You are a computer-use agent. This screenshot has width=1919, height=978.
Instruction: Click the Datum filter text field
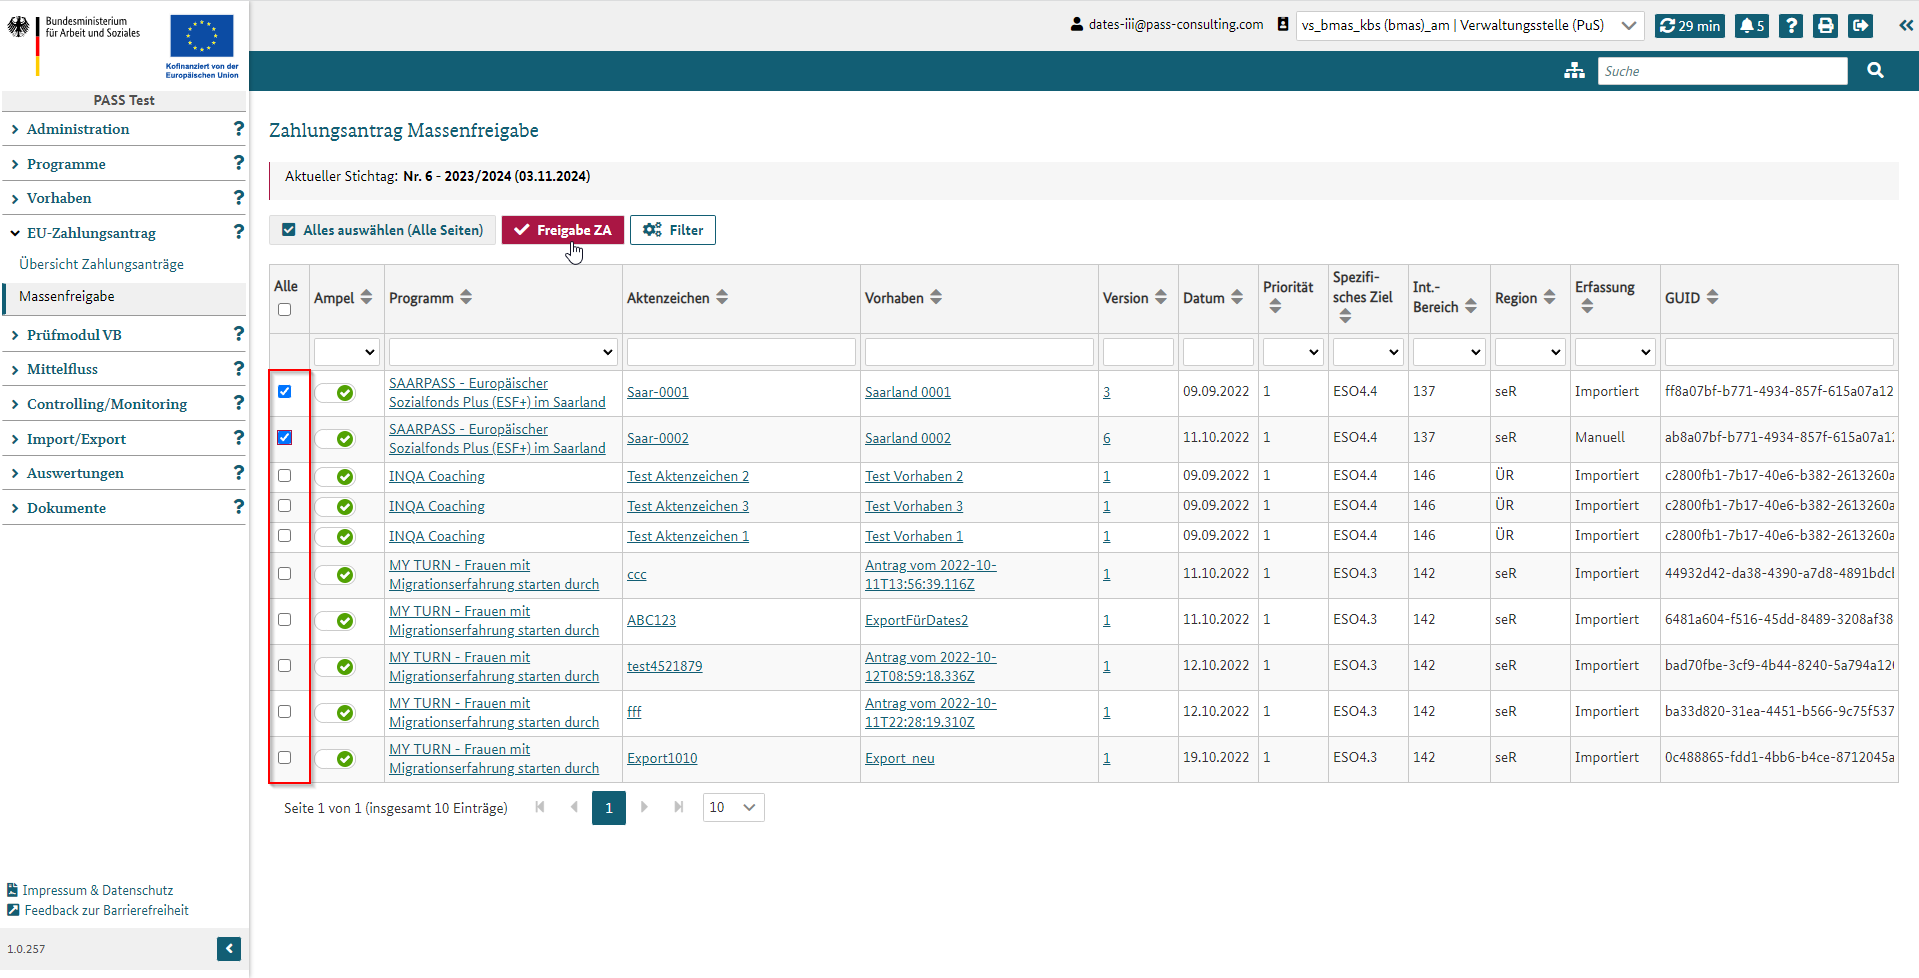pyautogui.click(x=1218, y=352)
